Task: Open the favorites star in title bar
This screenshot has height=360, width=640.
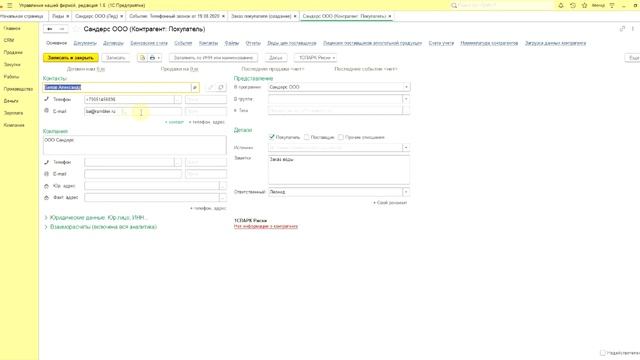Action: click(x=584, y=5)
